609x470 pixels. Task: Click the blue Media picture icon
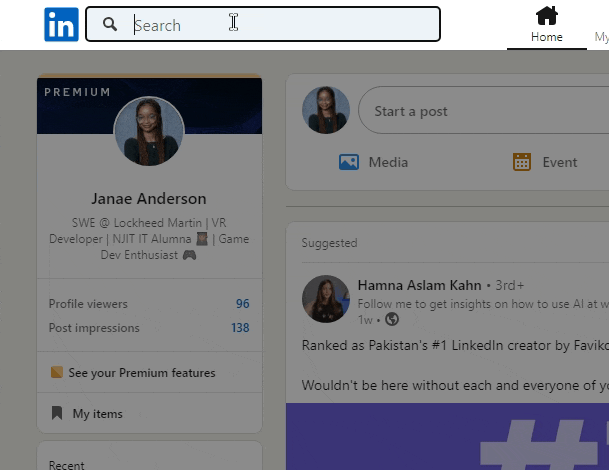point(349,162)
